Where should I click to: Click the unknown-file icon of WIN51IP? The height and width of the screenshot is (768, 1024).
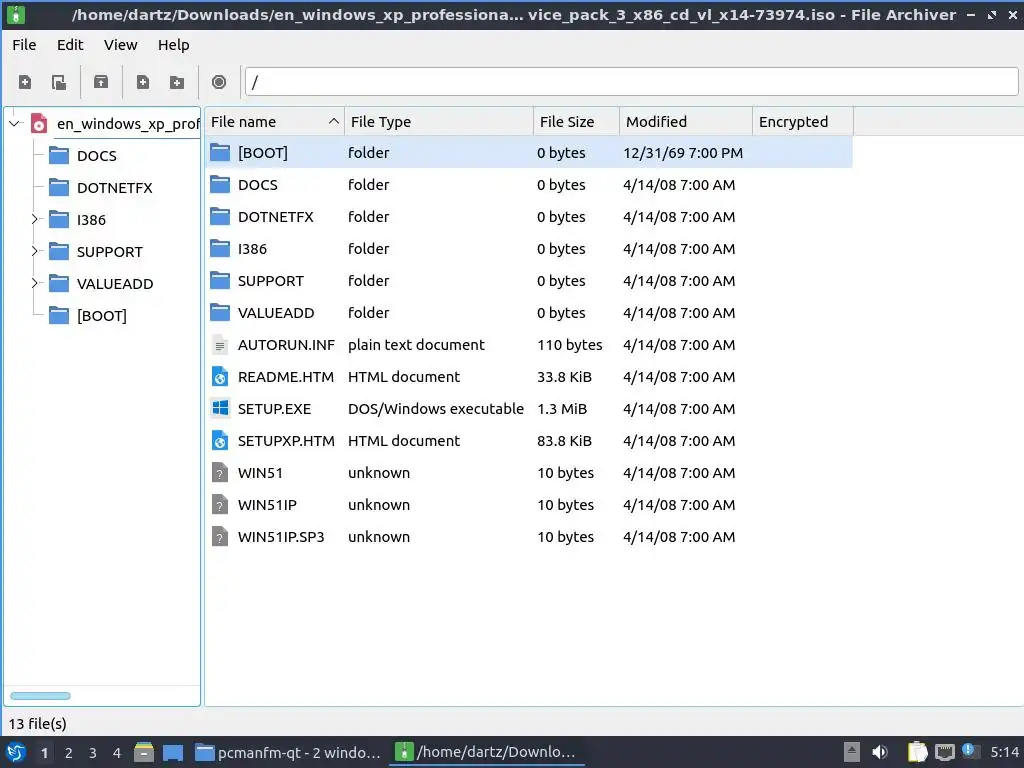tap(220, 505)
